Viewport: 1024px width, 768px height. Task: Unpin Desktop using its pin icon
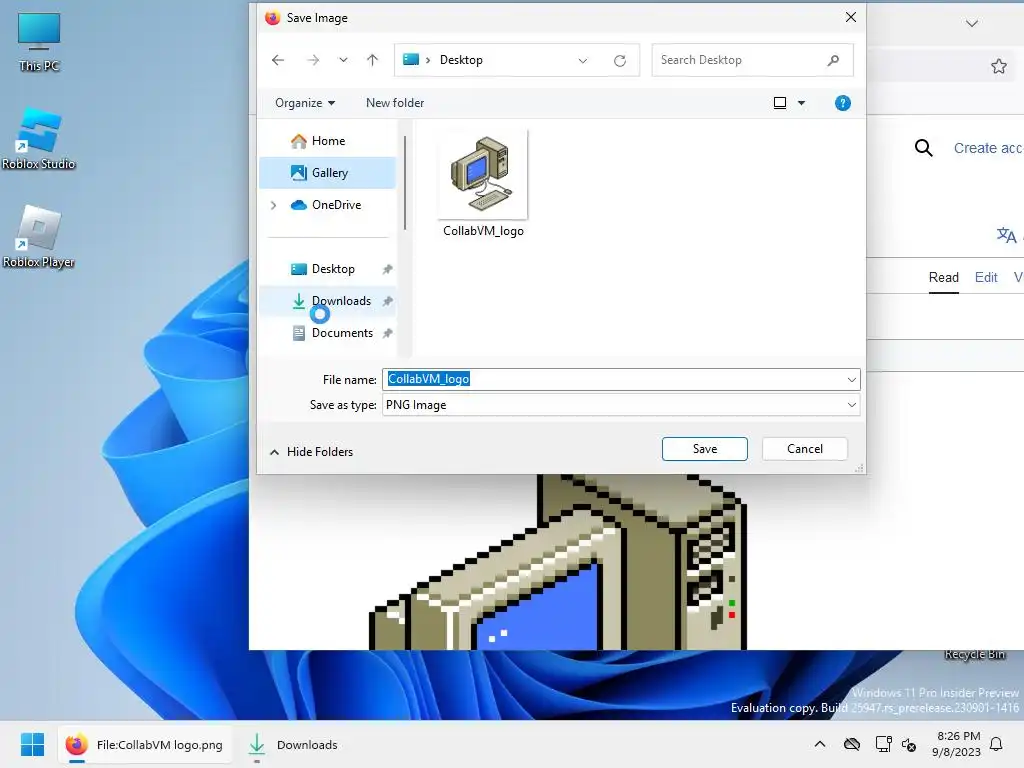coord(387,269)
